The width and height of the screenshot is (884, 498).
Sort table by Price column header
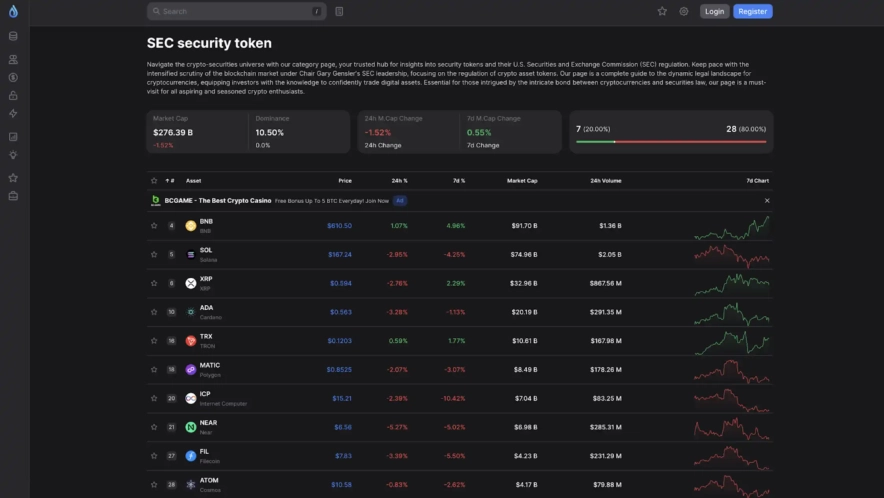[x=344, y=181]
